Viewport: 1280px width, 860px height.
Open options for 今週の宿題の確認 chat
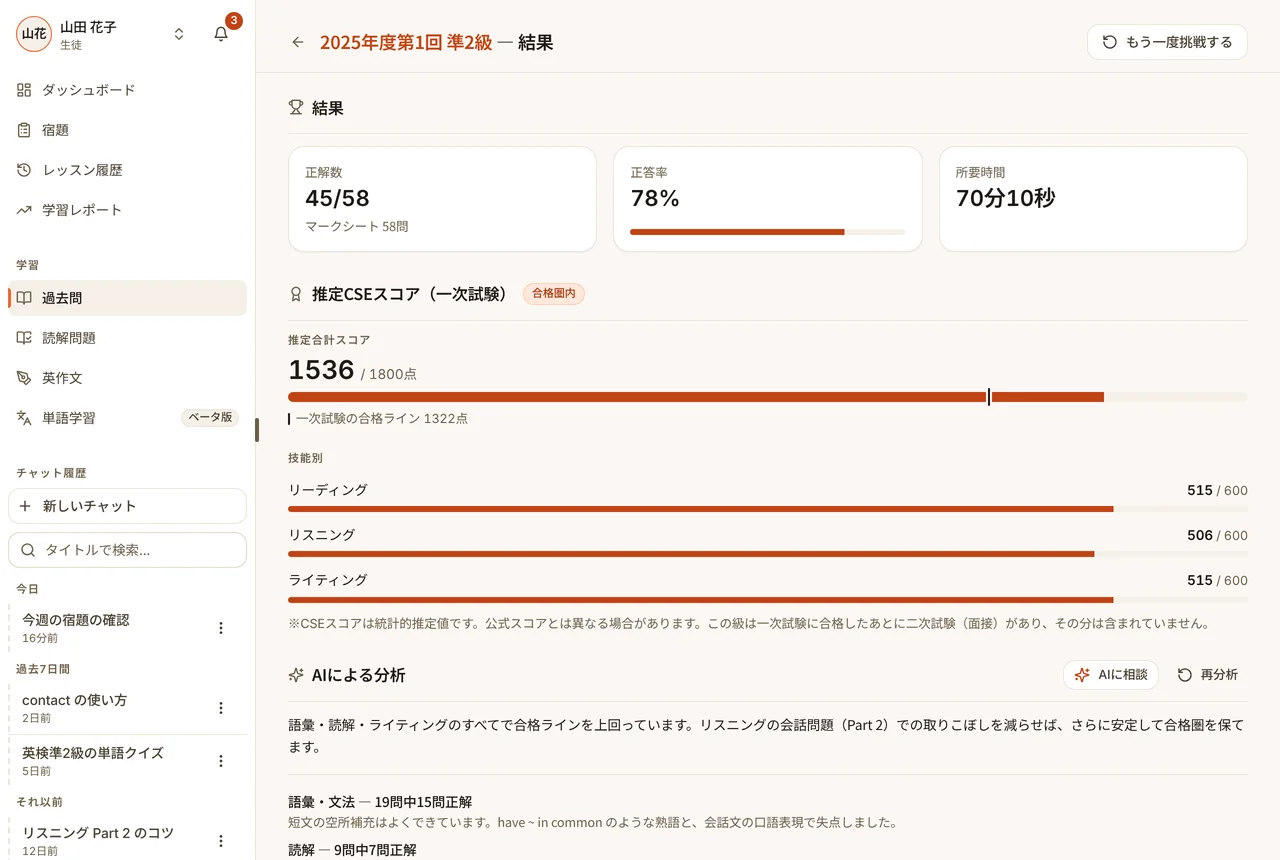pyautogui.click(x=221, y=628)
